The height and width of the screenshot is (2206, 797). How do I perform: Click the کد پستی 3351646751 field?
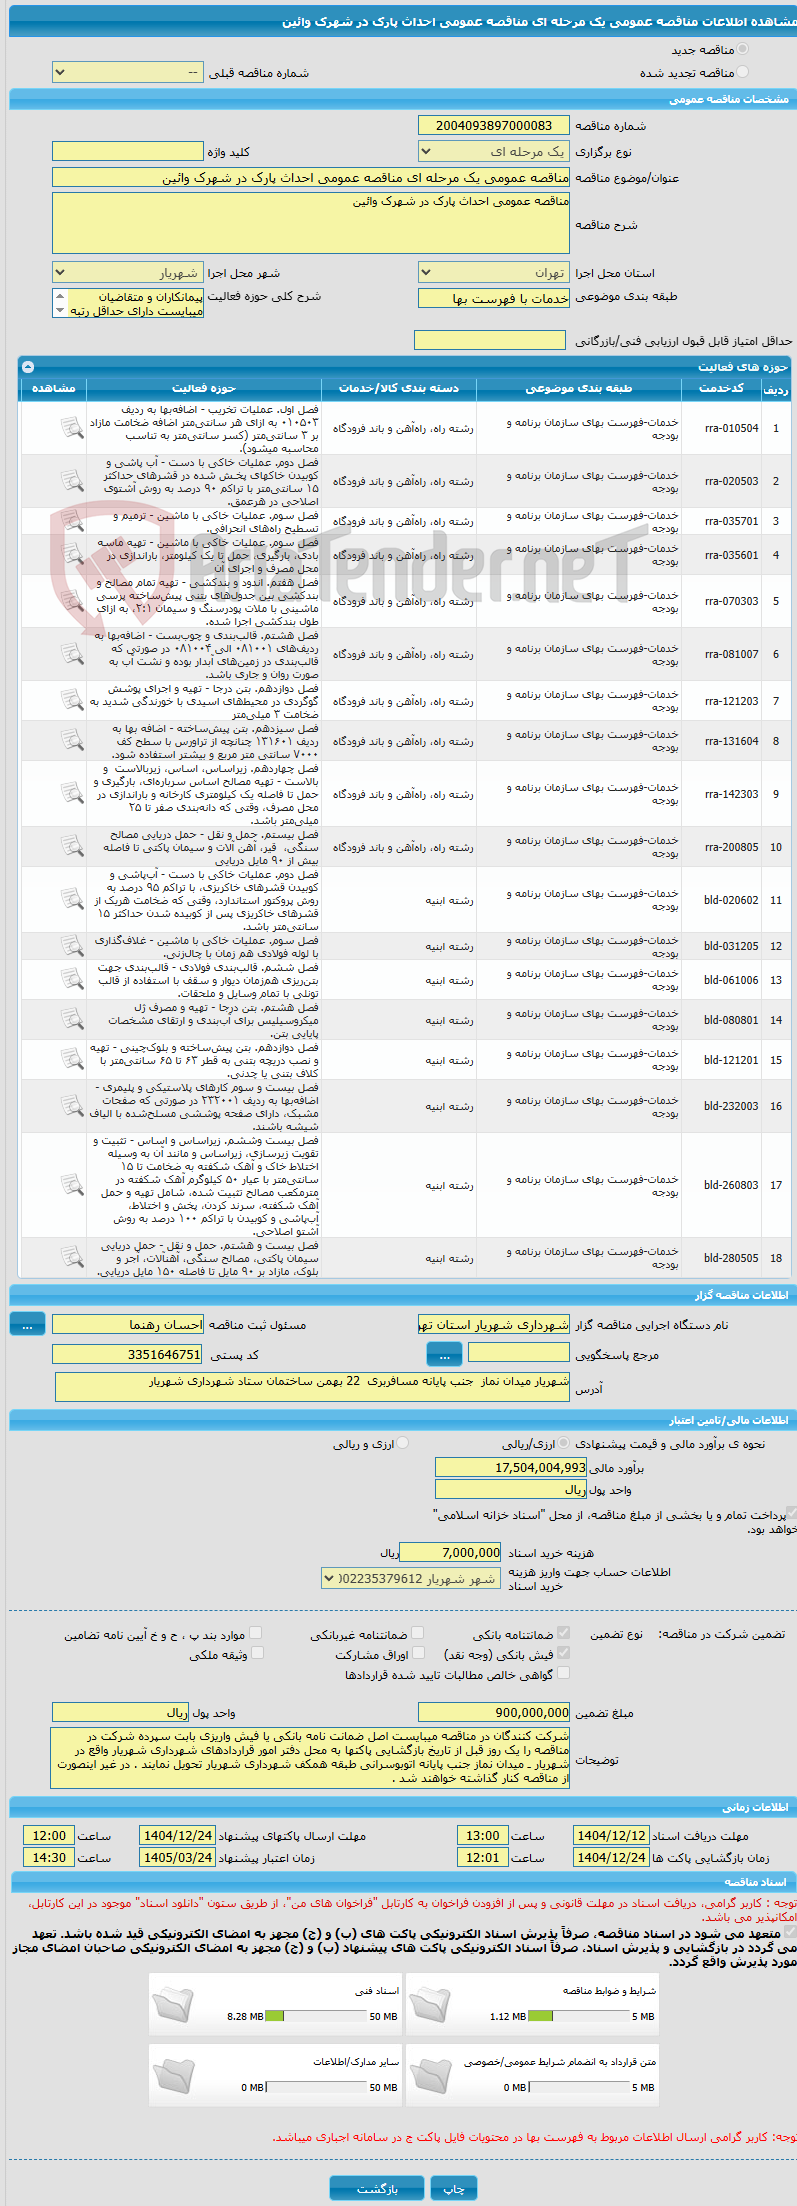coord(128,1354)
